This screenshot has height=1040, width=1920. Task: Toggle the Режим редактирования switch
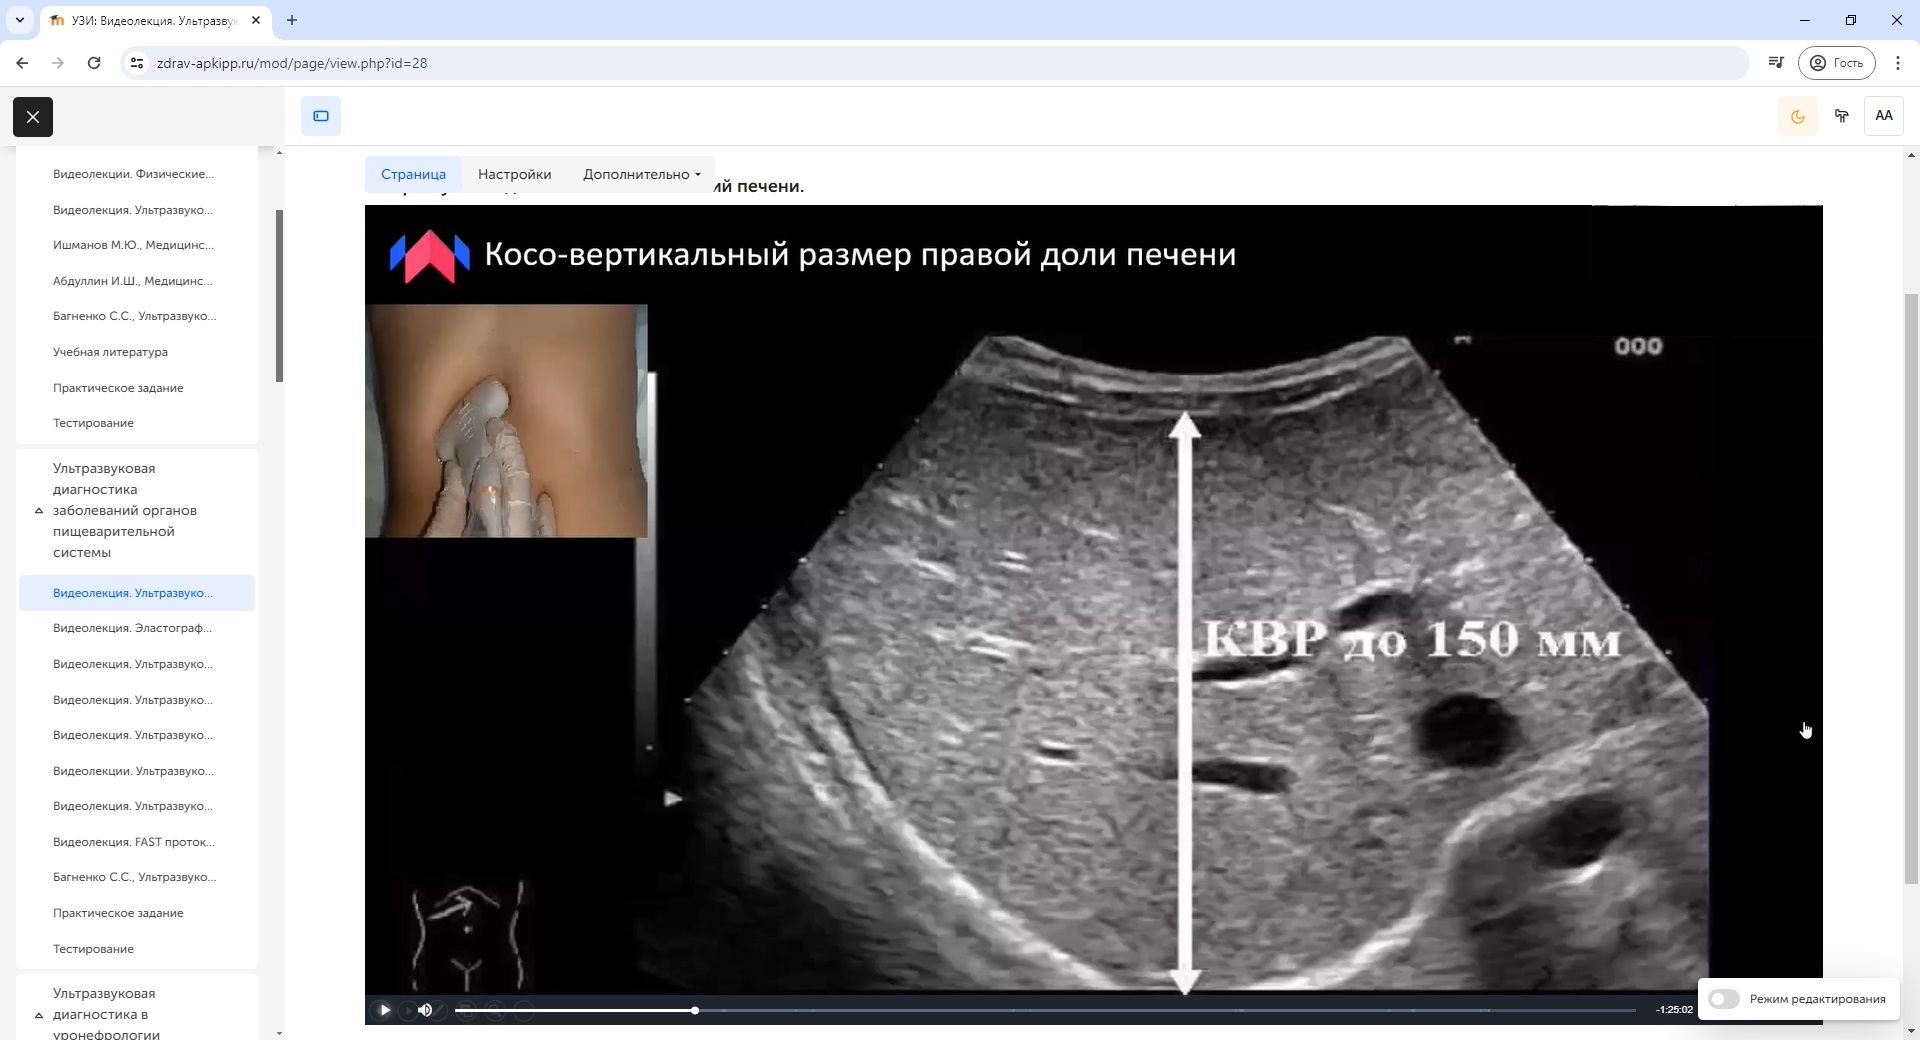pos(1724,999)
